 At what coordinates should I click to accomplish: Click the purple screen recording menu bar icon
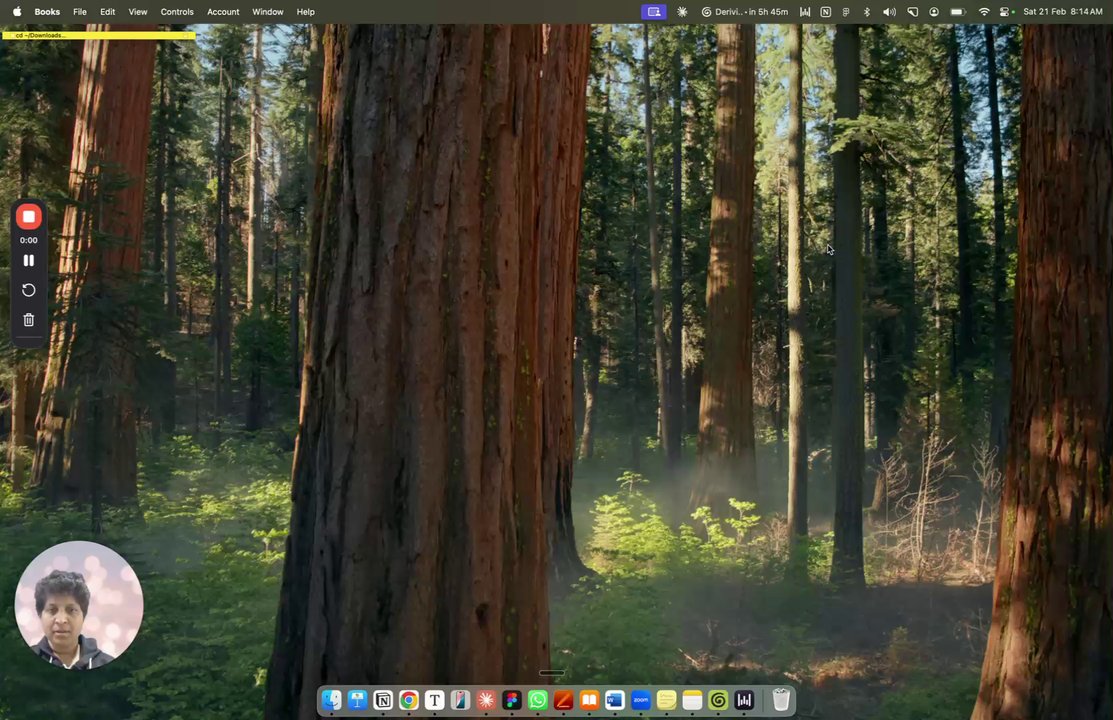(x=654, y=11)
